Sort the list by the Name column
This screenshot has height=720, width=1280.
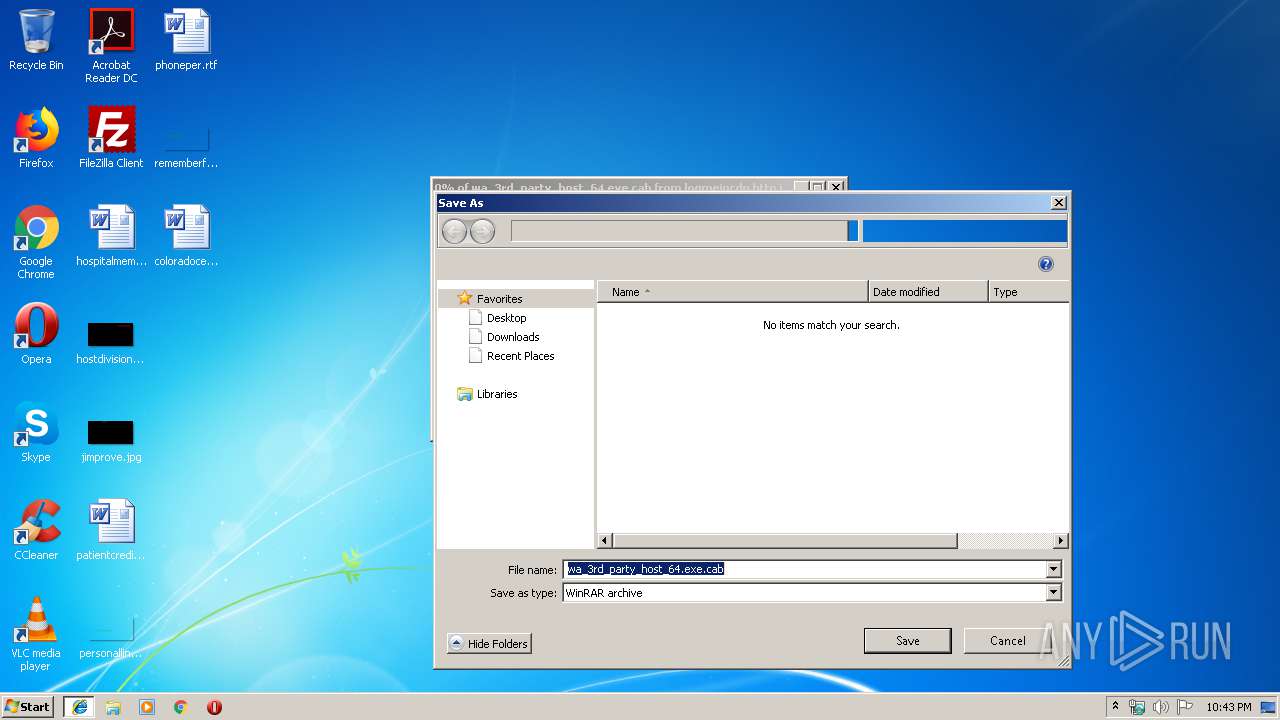[x=733, y=292]
